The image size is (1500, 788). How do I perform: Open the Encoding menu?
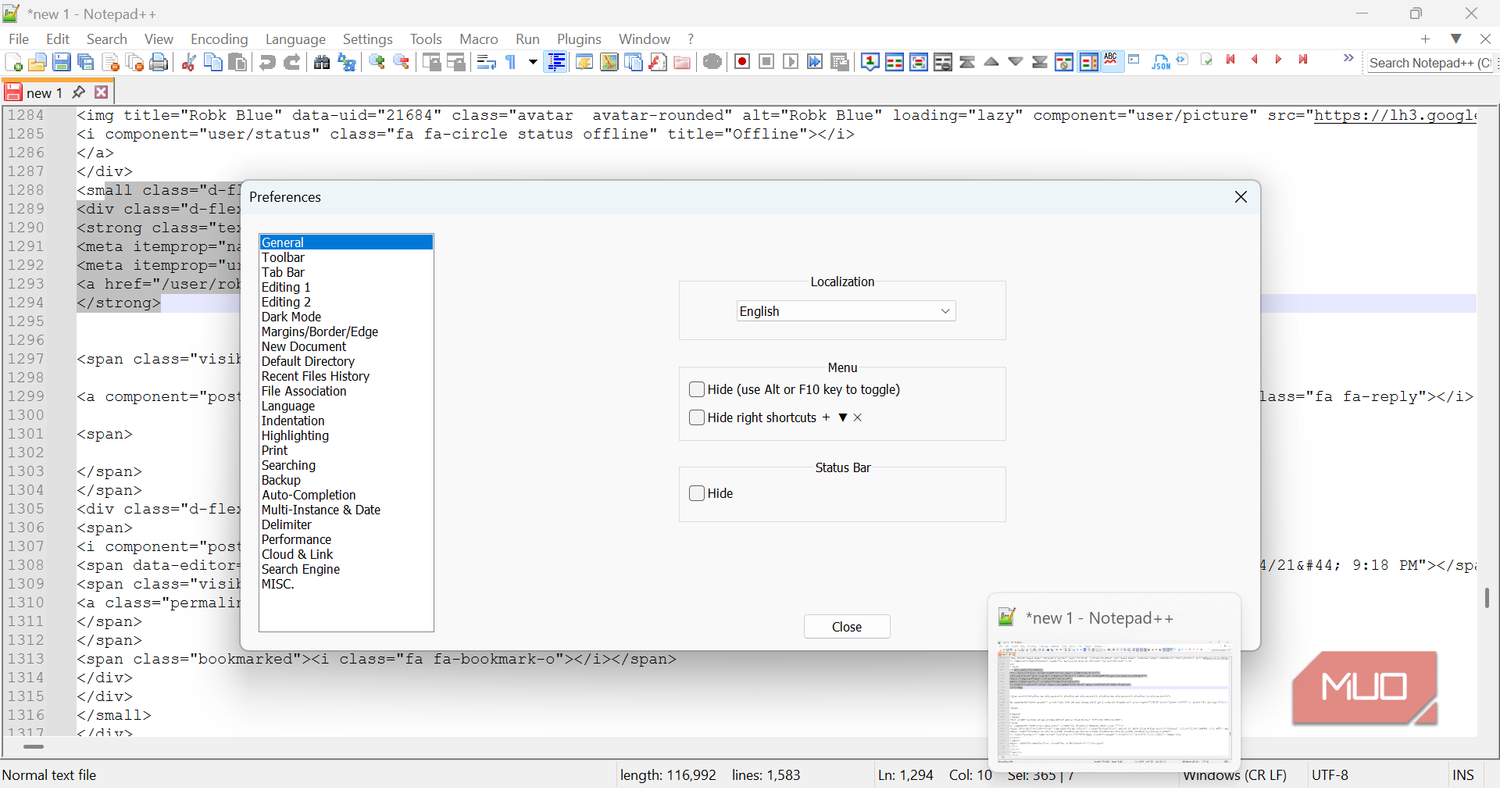pos(219,39)
